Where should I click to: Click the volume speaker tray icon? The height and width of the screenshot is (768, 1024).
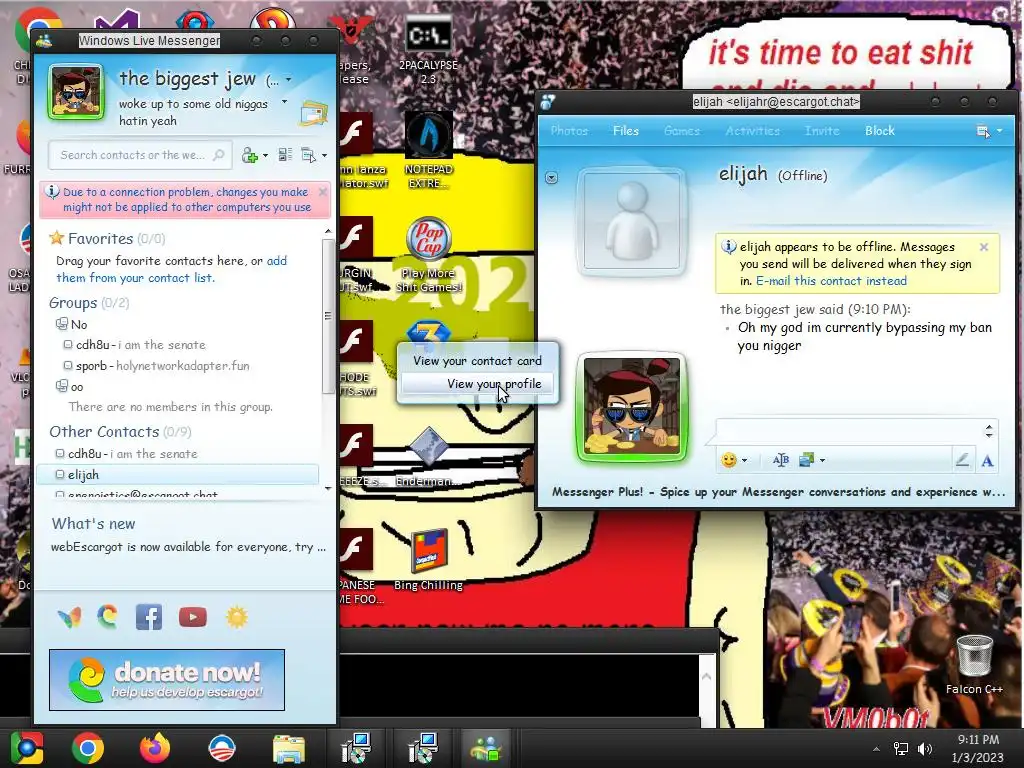[925, 748]
